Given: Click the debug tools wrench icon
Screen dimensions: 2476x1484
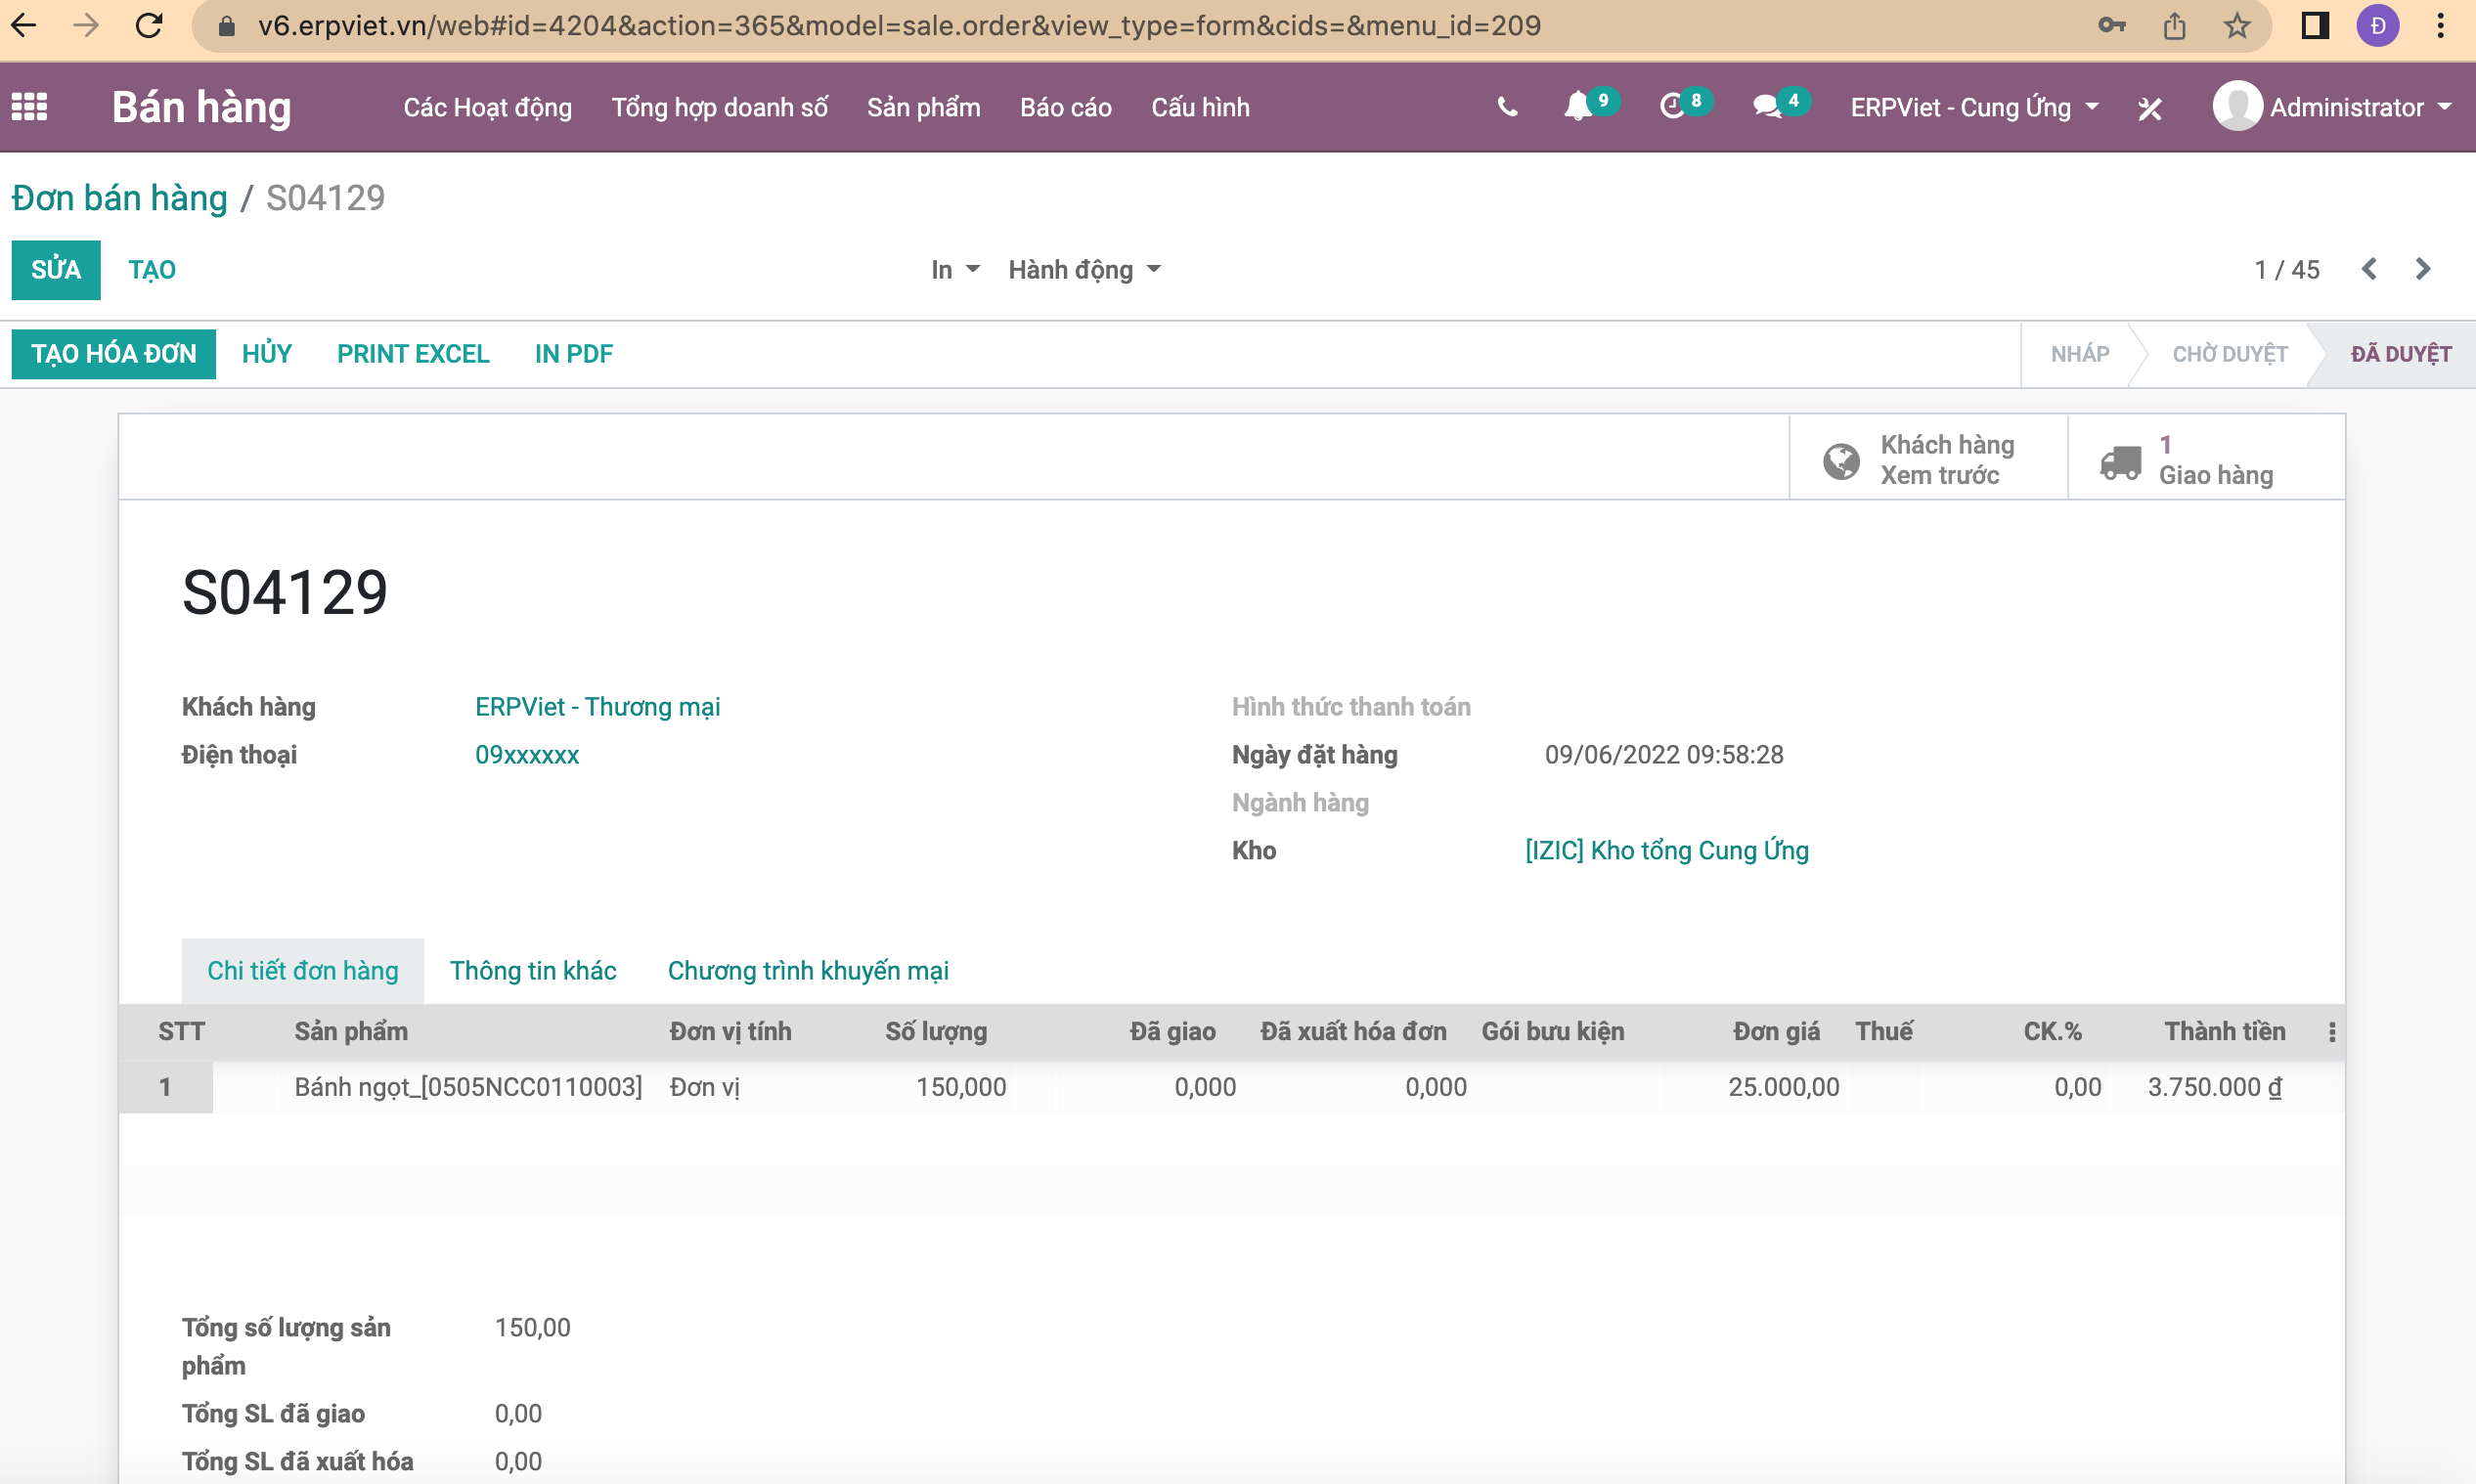Looking at the screenshot, I should coord(2150,108).
